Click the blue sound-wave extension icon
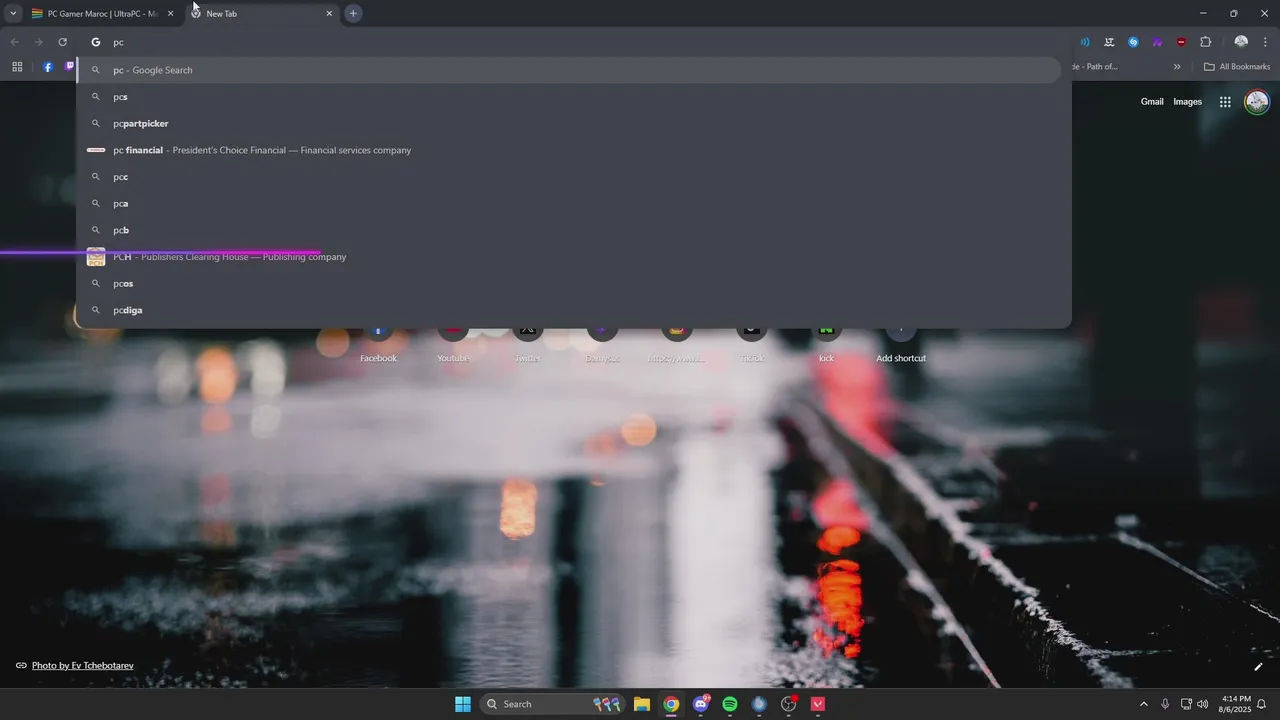 1085,42
